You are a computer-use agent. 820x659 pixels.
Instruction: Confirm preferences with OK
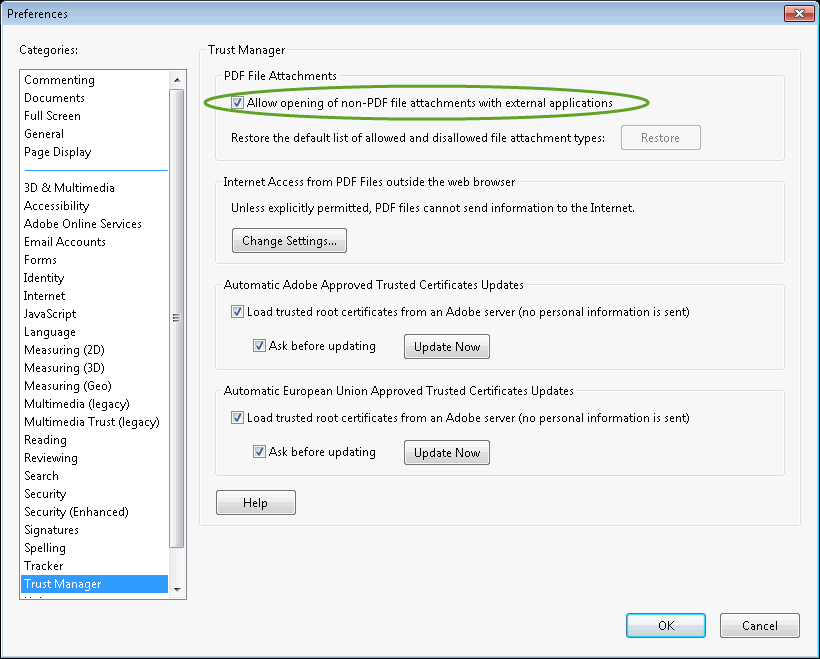pos(665,625)
